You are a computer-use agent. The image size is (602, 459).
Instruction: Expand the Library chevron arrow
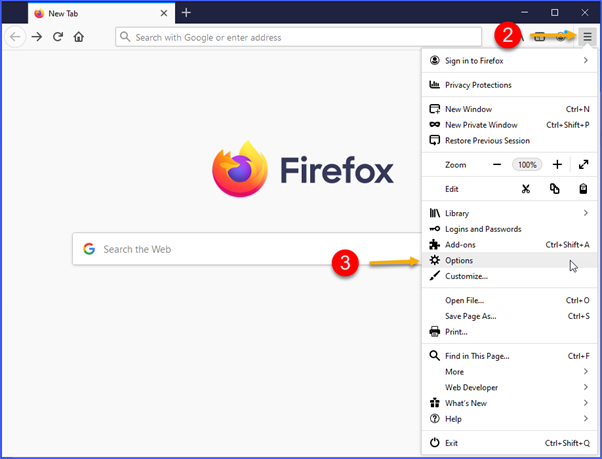click(585, 213)
